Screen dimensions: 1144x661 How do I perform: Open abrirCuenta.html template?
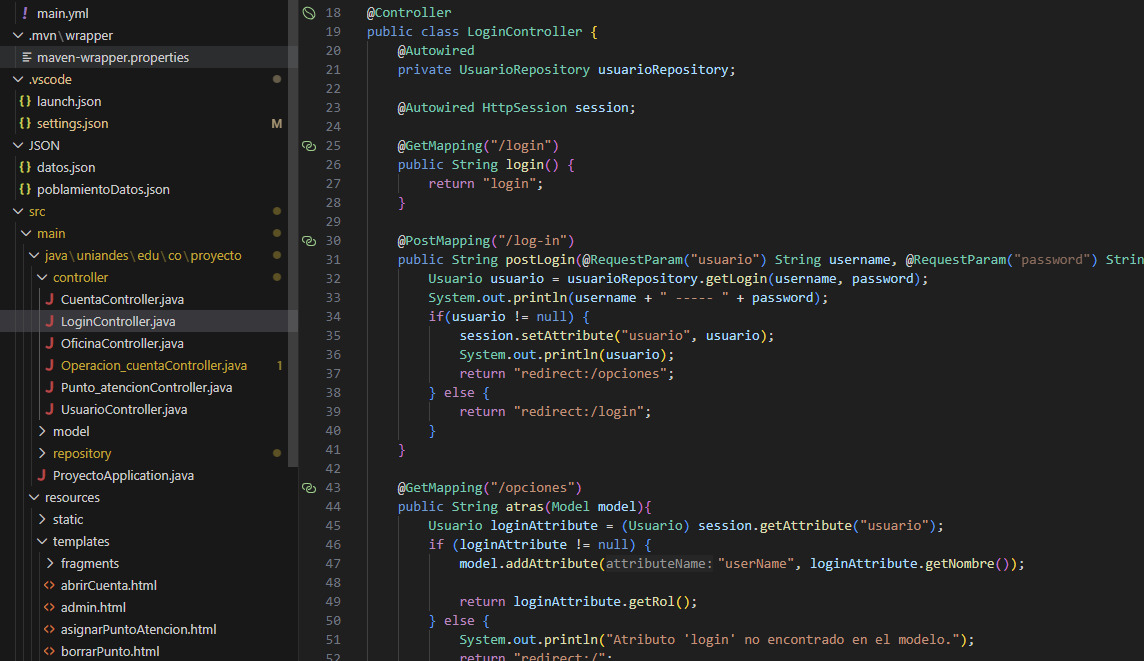(x=109, y=585)
